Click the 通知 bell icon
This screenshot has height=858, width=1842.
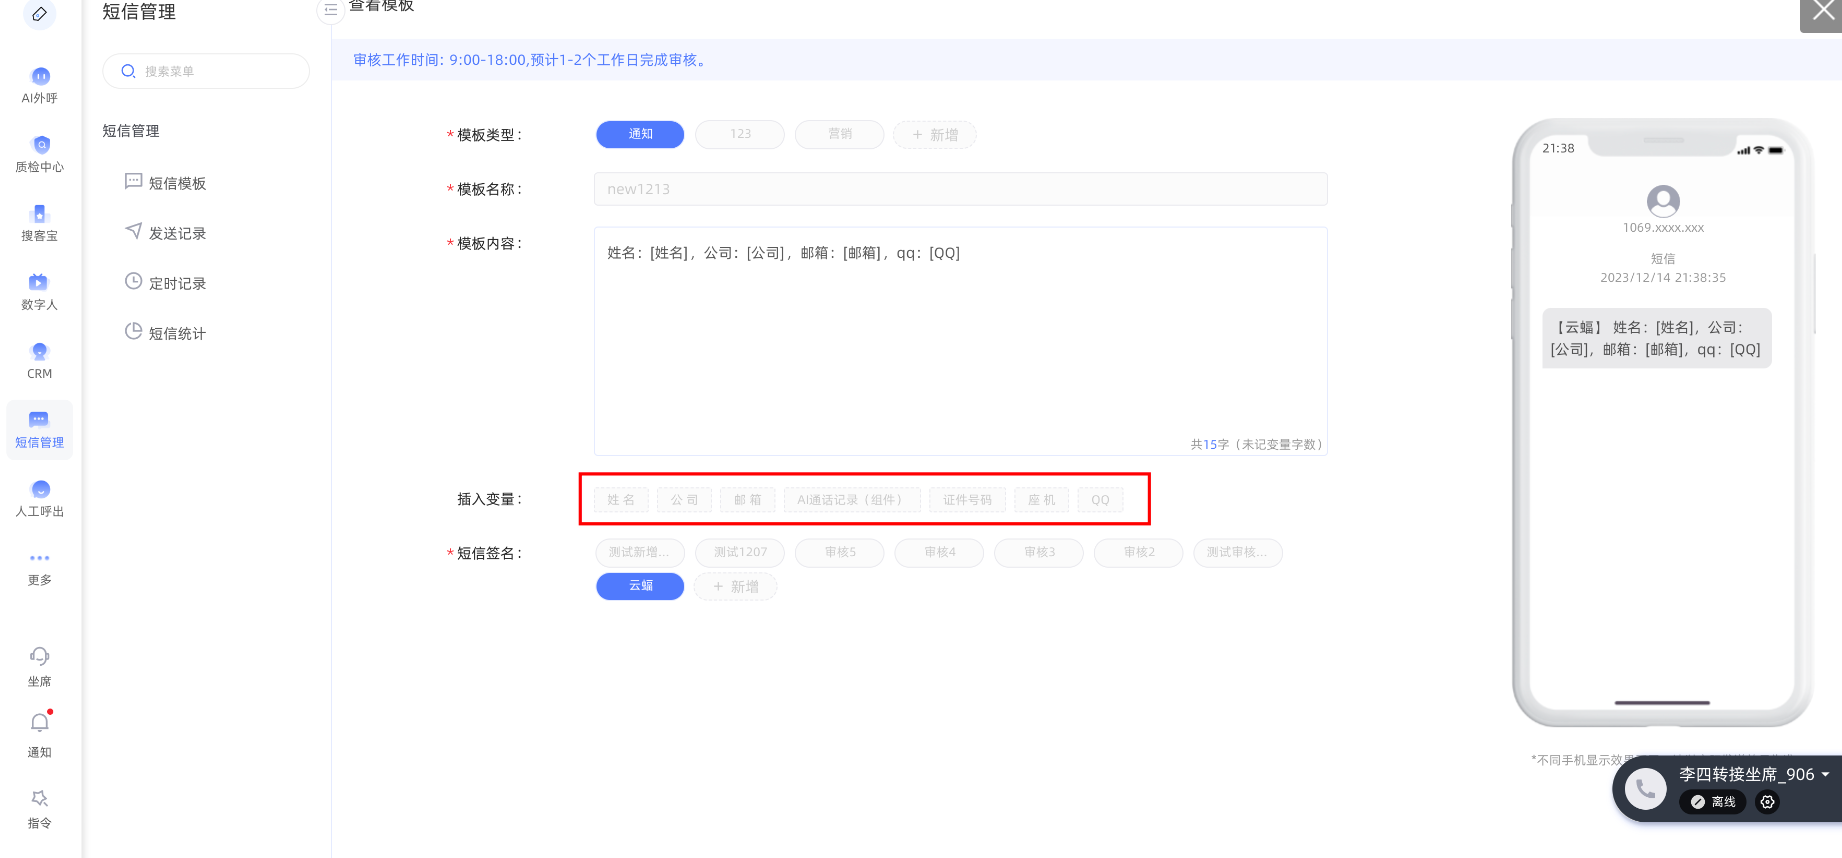point(40,723)
